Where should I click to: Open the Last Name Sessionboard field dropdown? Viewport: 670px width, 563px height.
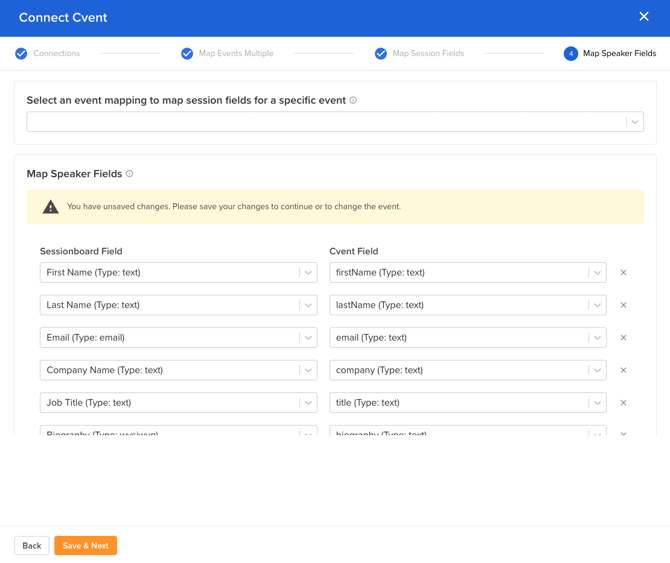[179, 305]
